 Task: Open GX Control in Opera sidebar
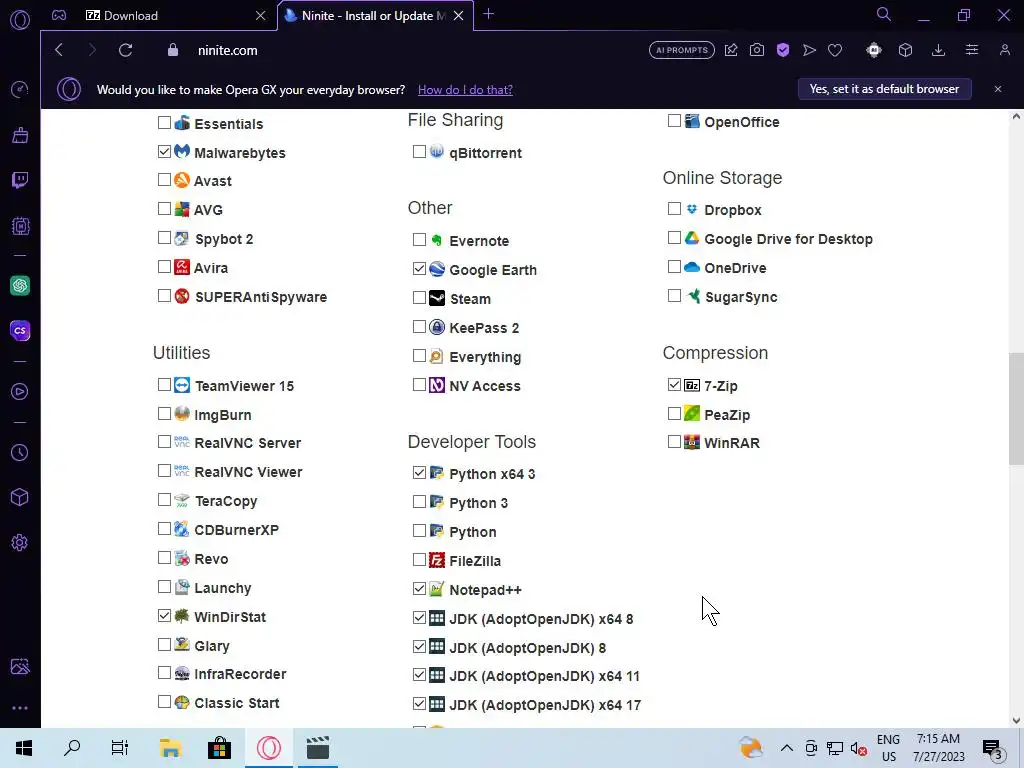coord(20,226)
